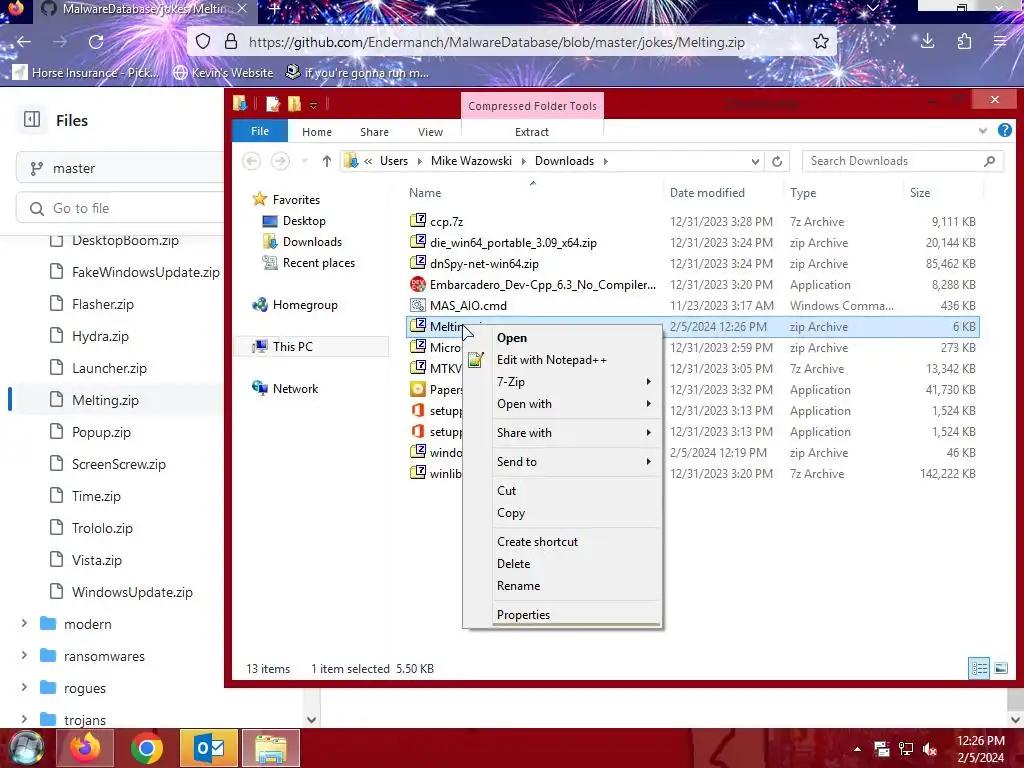This screenshot has width=1024, height=768.
Task: Choose Delete in the context menu
Action: (x=575, y=564)
